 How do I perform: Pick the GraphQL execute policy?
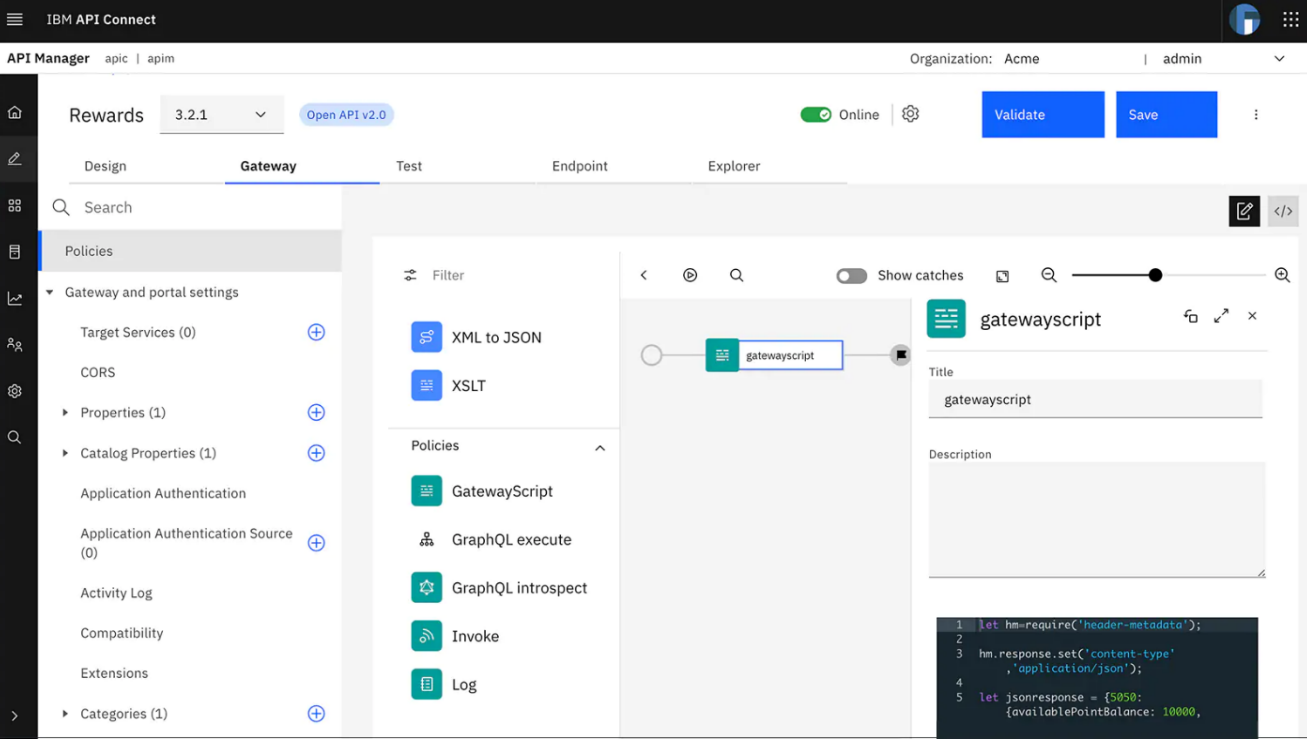click(491, 539)
